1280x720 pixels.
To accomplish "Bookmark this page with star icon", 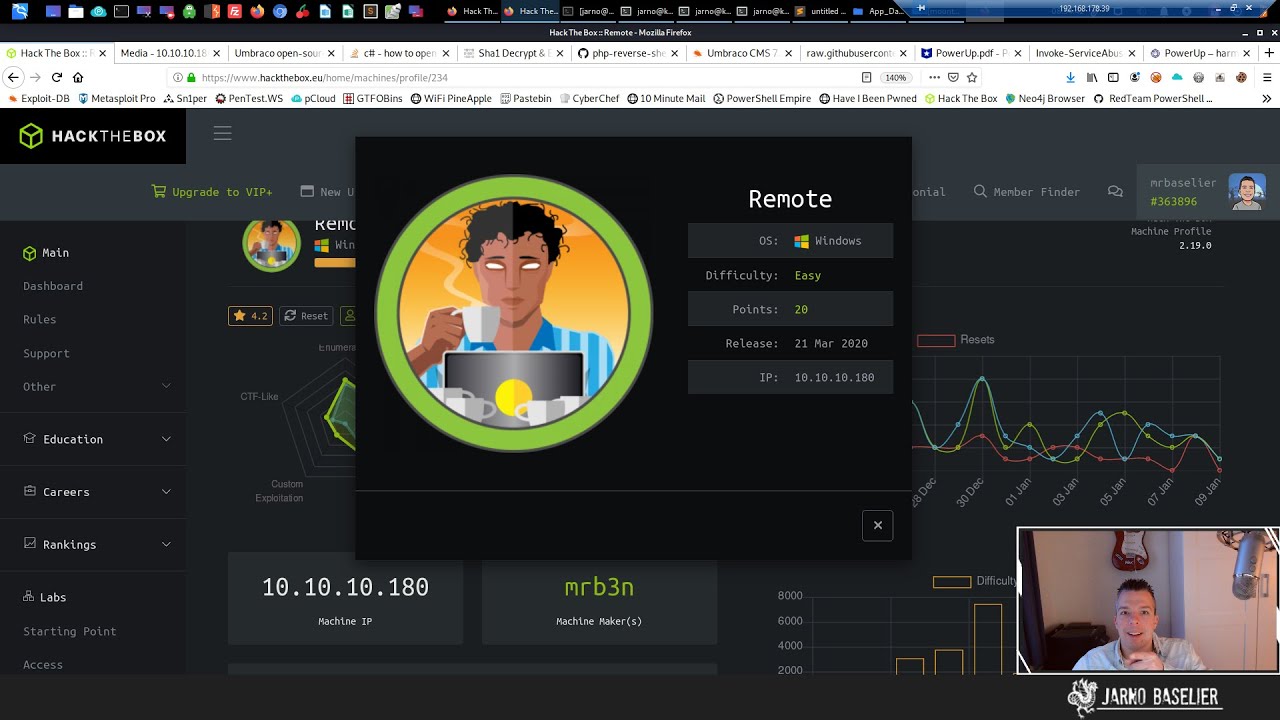I will pyautogui.click(x=973, y=77).
